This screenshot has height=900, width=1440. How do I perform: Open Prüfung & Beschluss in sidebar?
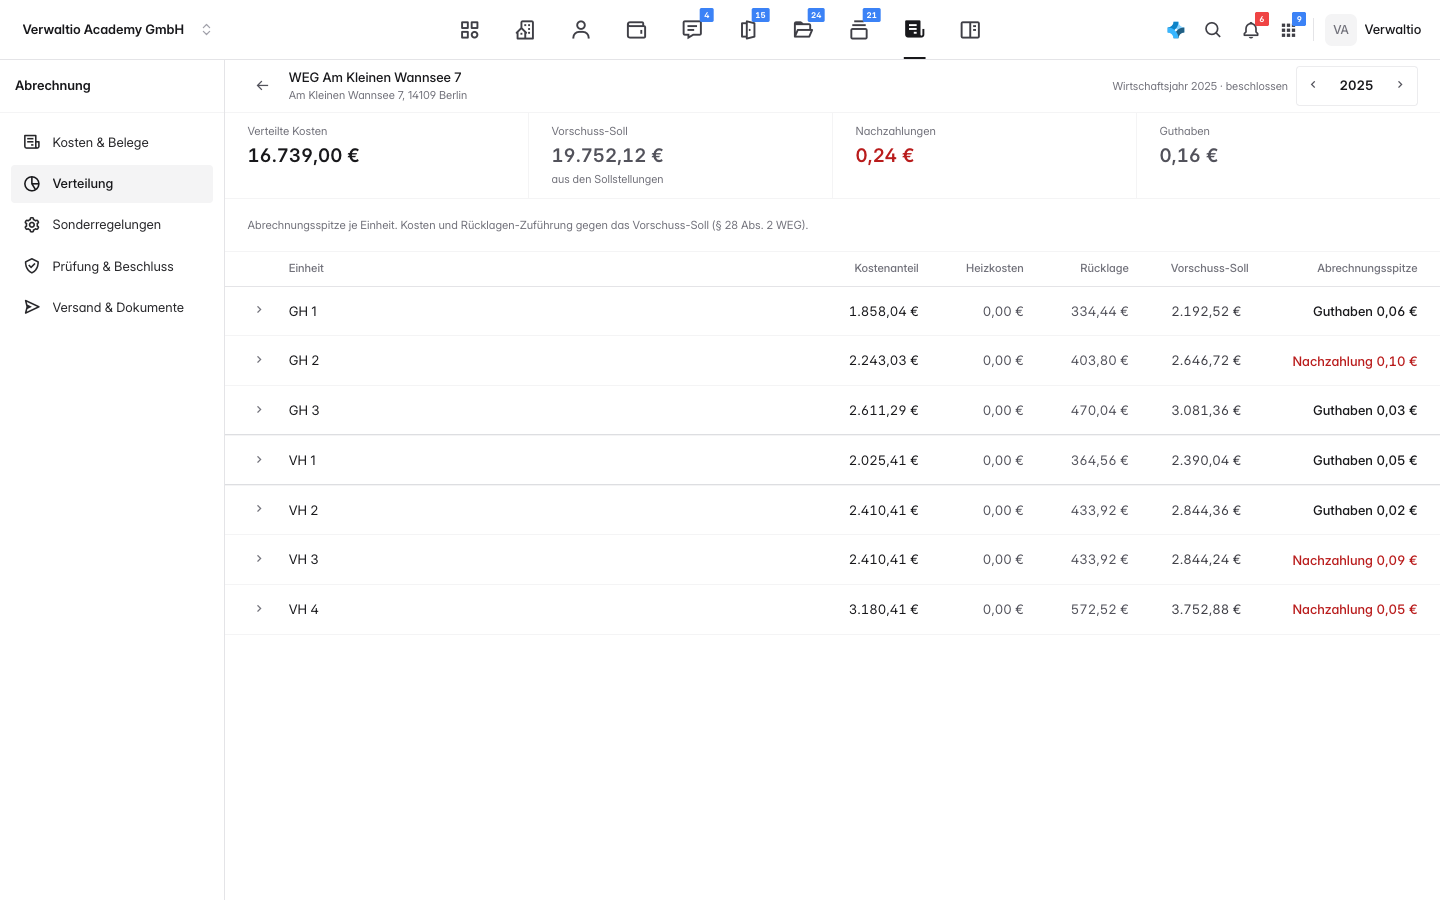click(112, 266)
